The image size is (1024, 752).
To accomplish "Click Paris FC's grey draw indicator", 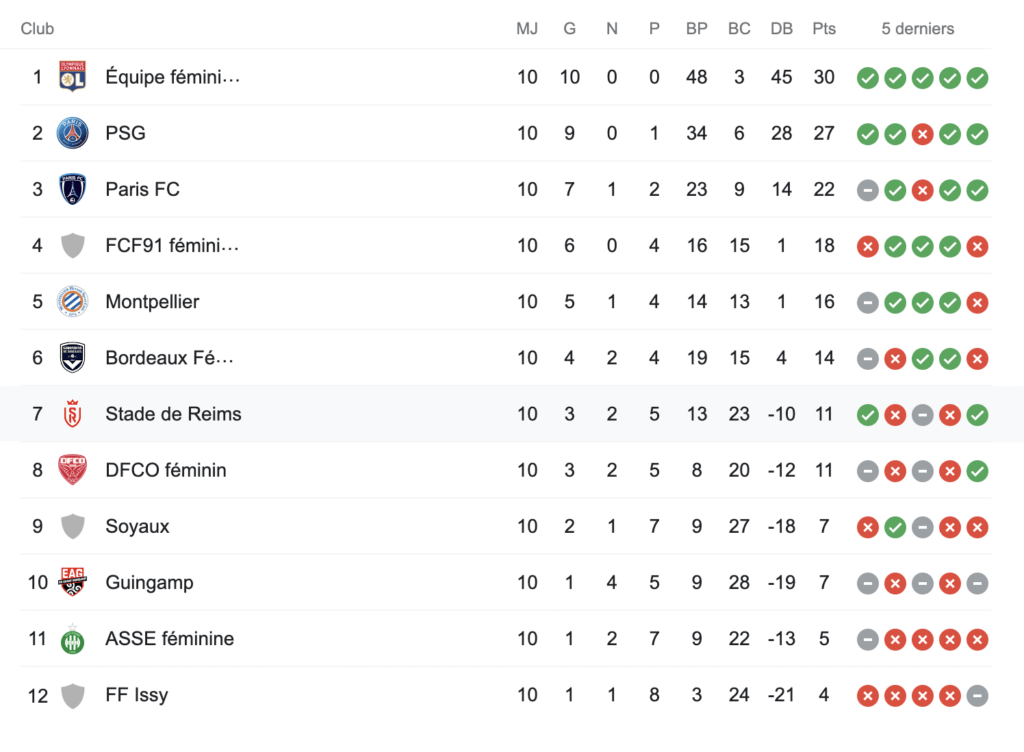I will click(868, 189).
